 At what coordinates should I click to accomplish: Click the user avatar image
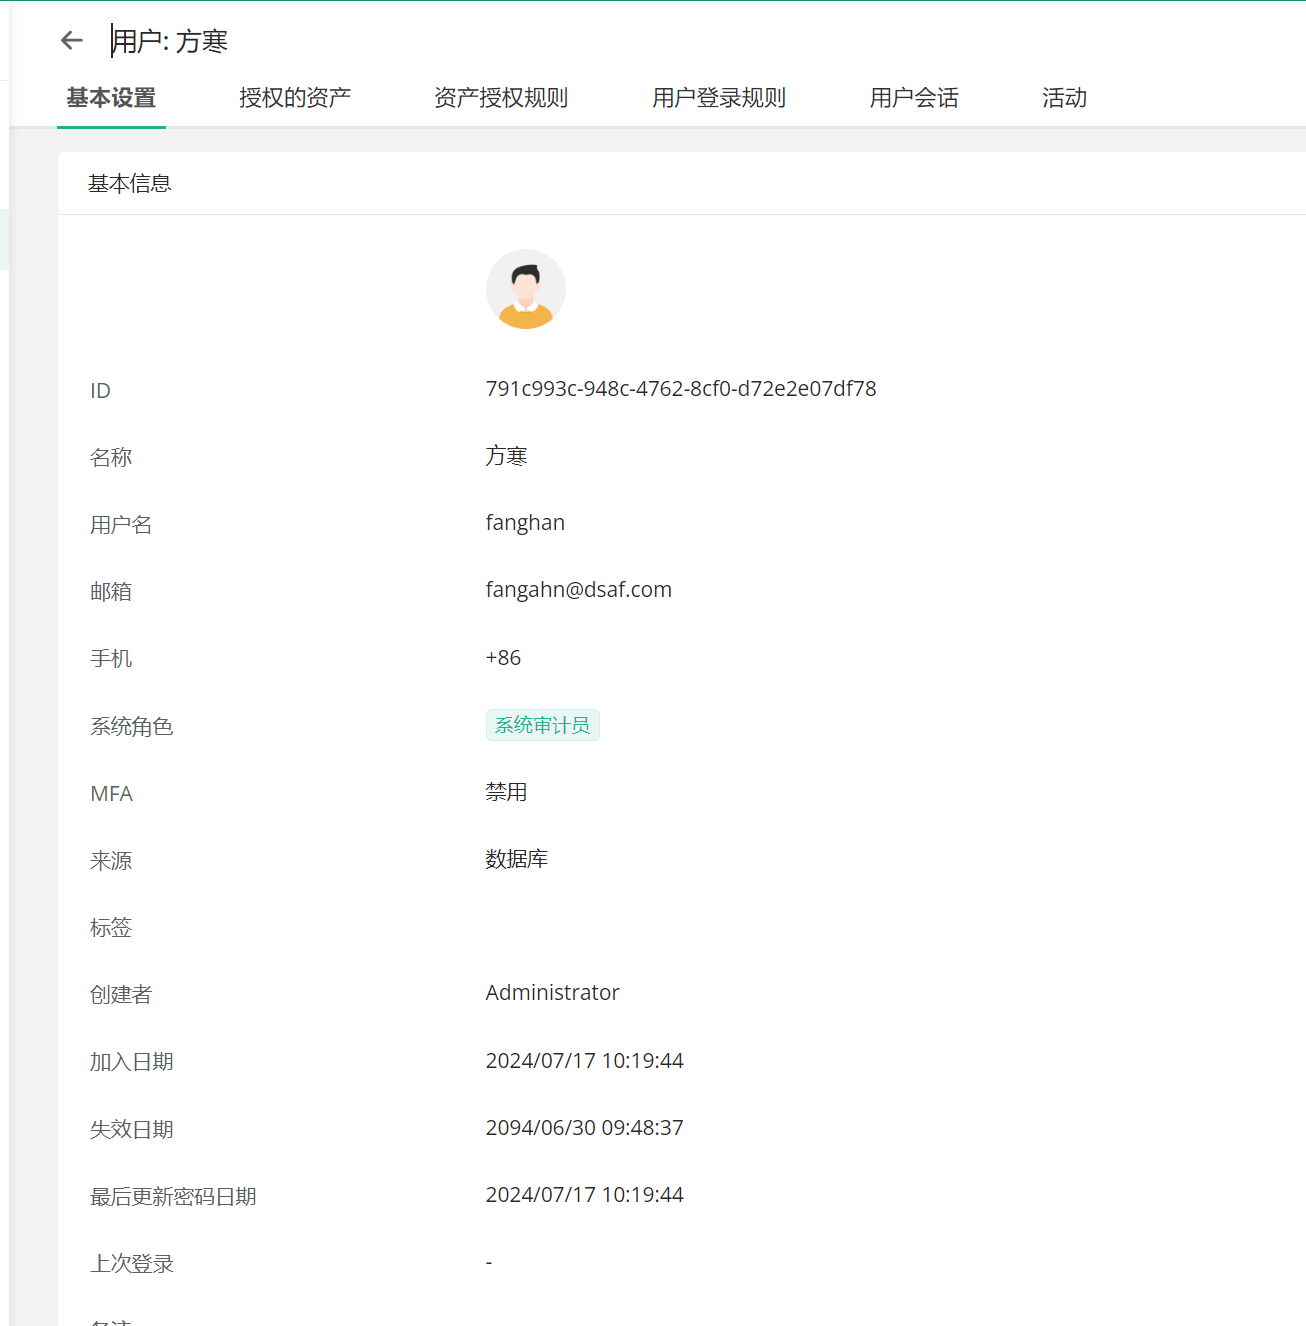[x=525, y=289]
